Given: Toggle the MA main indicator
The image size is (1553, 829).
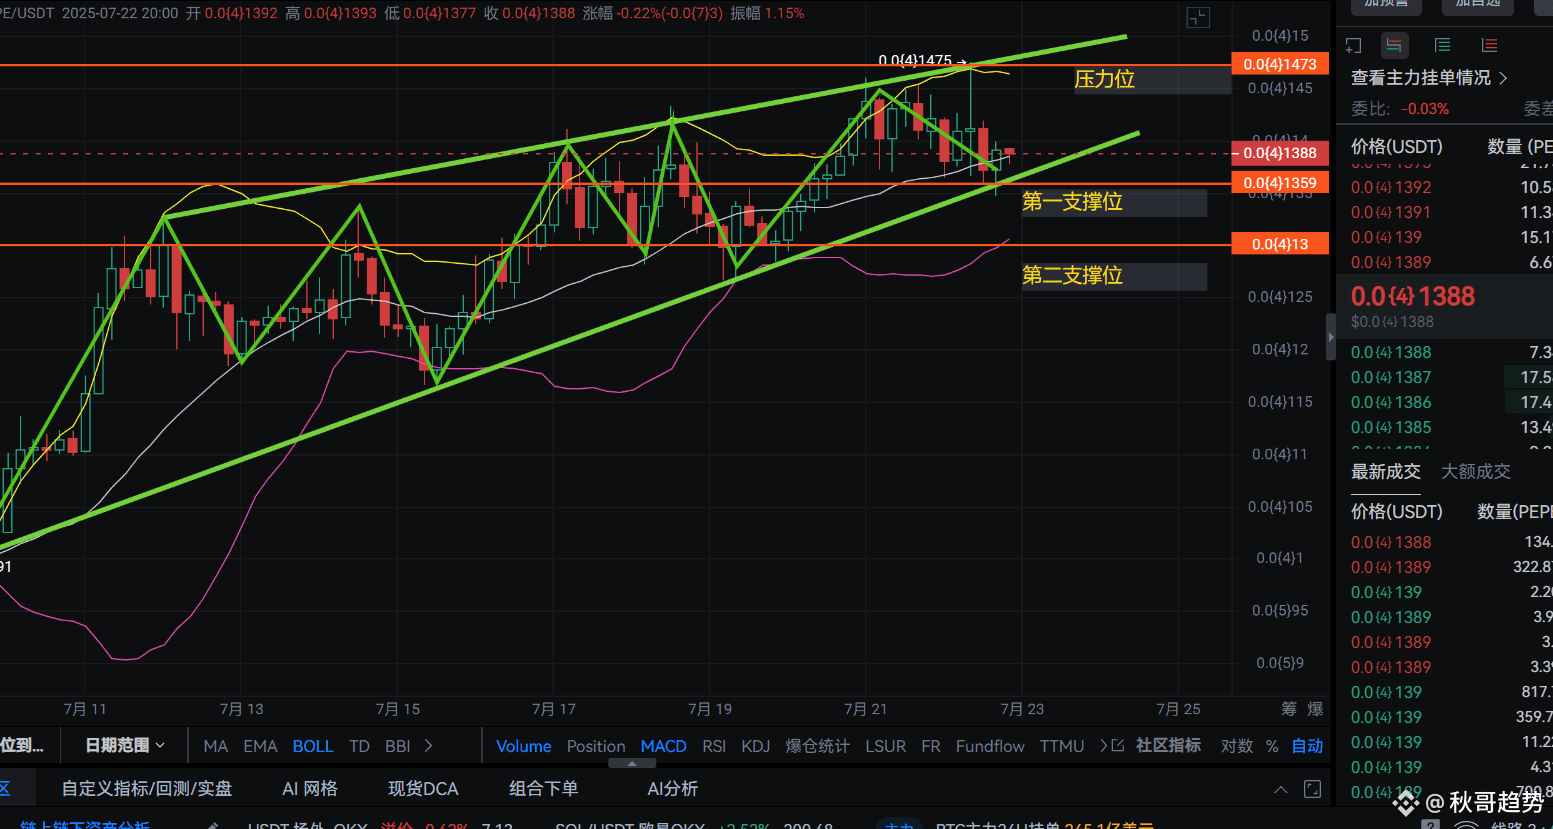Looking at the screenshot, I should point(215,746).
